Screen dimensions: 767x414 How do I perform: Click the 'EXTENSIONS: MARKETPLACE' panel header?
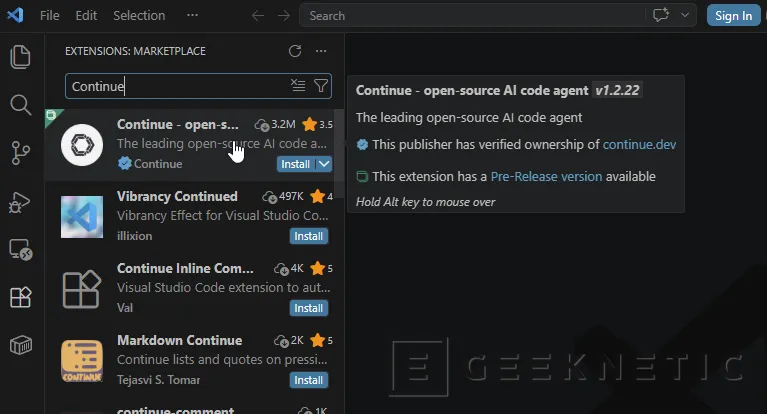coord(135,51)
